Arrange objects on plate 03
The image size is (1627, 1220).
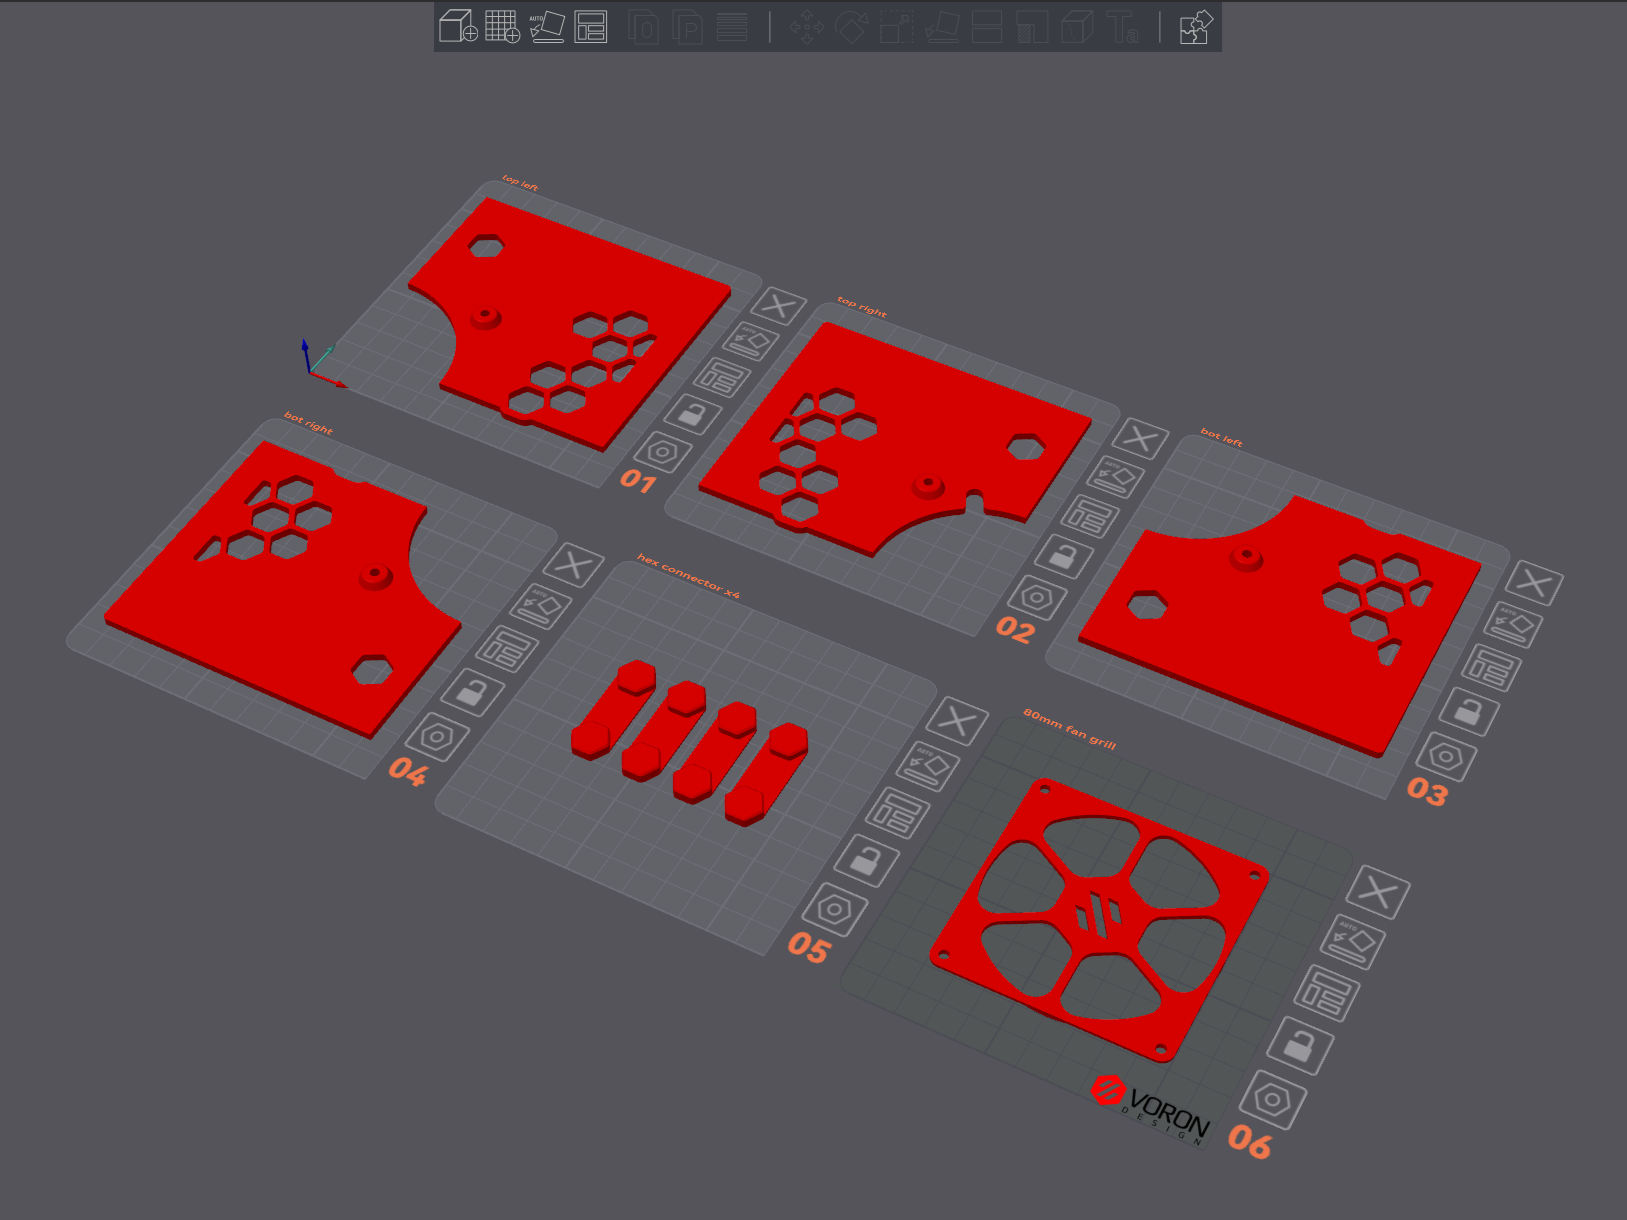[x=1491, y=667]
